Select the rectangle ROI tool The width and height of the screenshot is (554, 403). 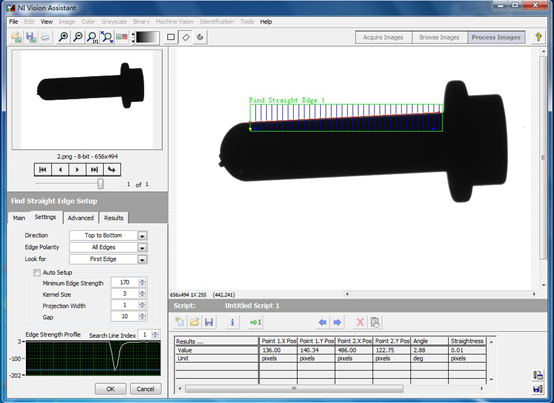click(x=171, y=37)
